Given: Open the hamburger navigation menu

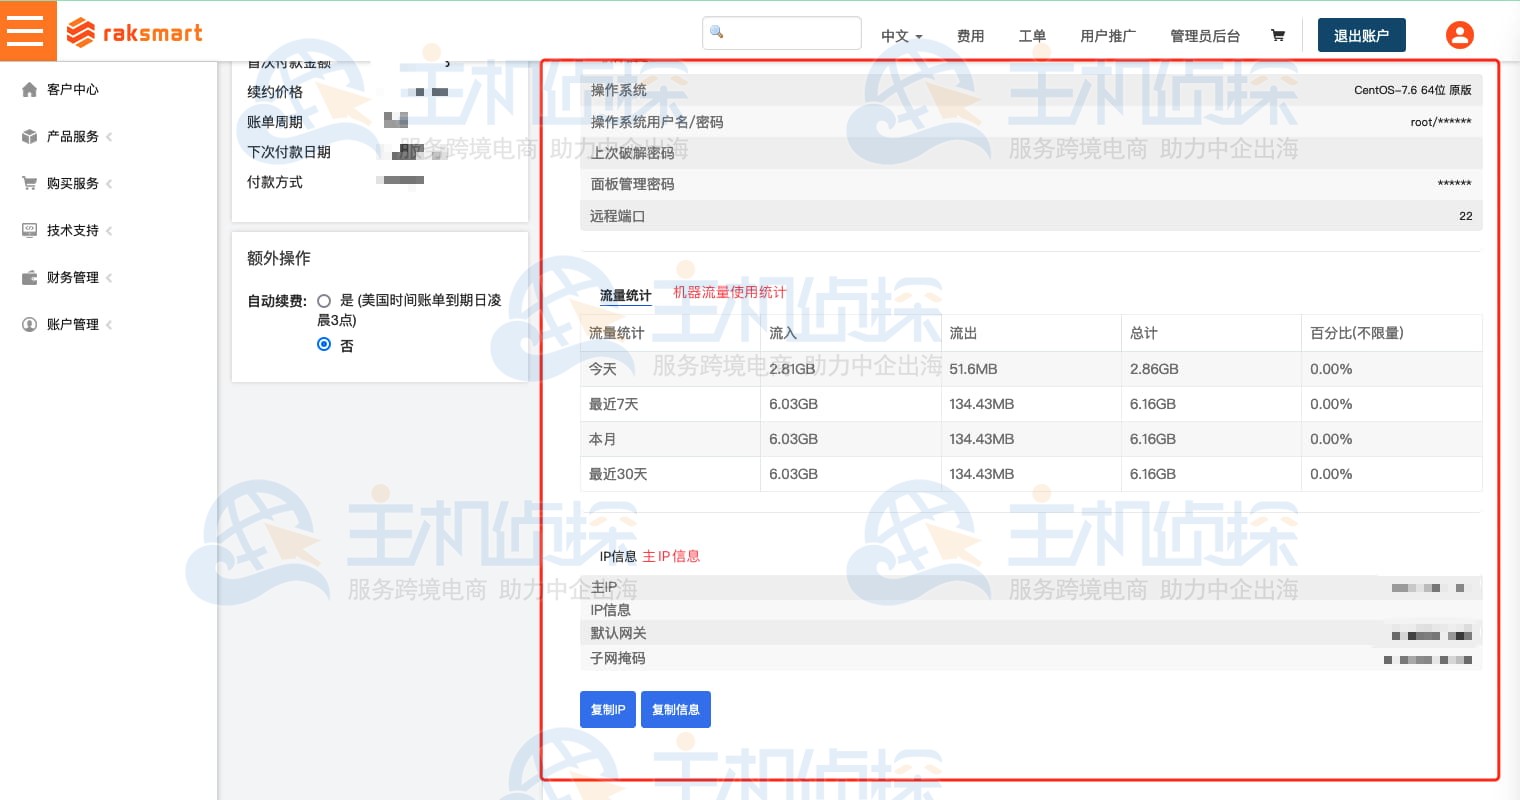Looking at the screenshot, I should [27, 30].
